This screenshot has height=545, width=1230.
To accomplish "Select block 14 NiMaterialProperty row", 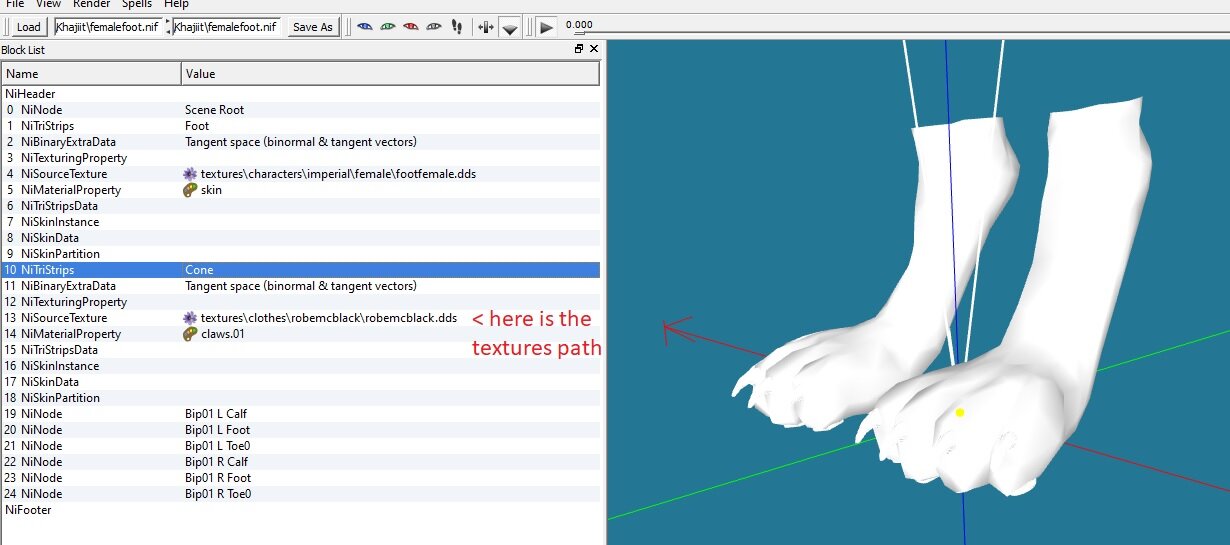I will coord(300,334).
